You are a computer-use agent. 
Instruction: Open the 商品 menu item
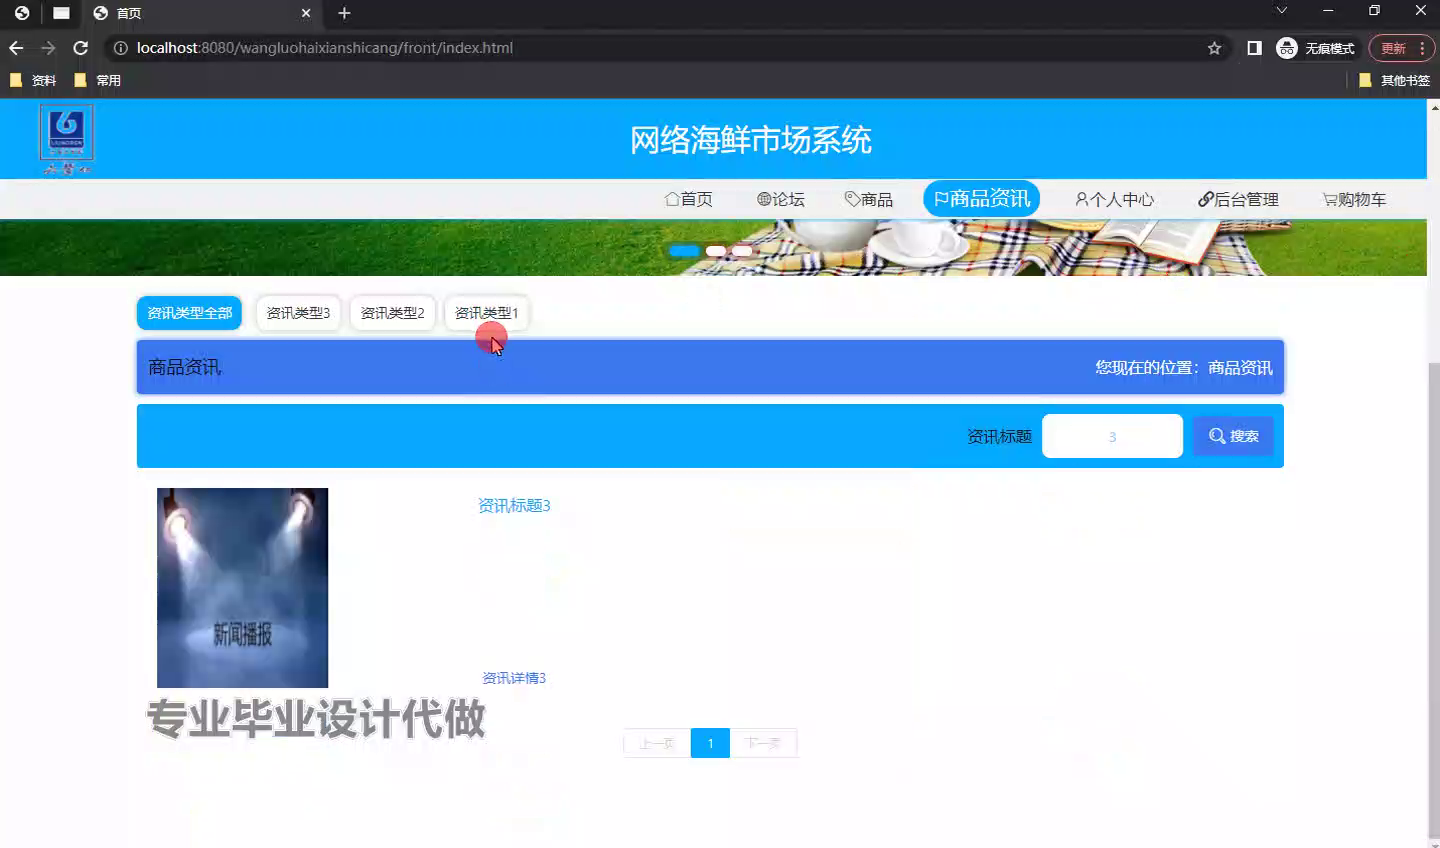(x=869, y=199)
